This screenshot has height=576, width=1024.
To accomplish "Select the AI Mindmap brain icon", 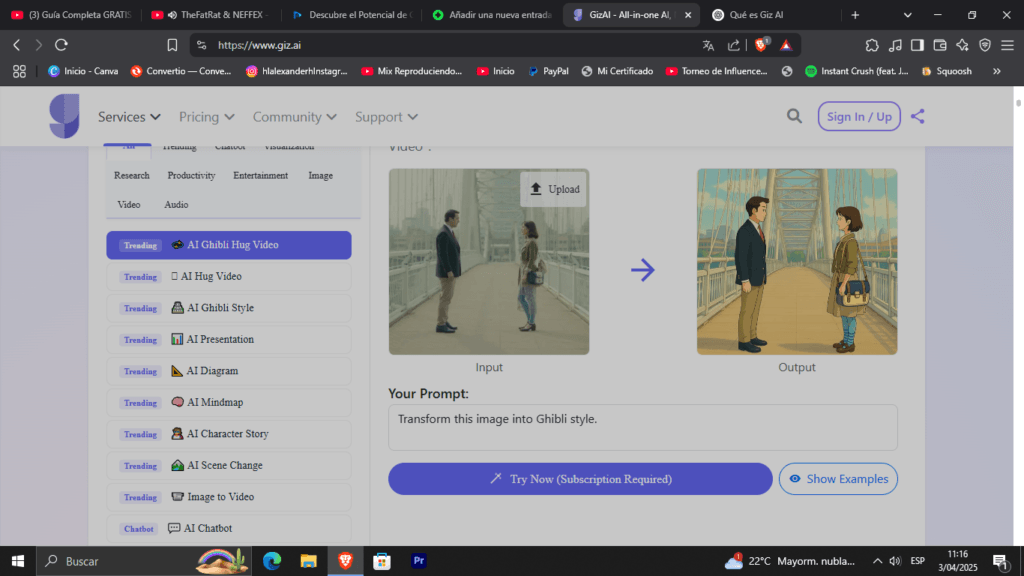I will tap(178, 402).
